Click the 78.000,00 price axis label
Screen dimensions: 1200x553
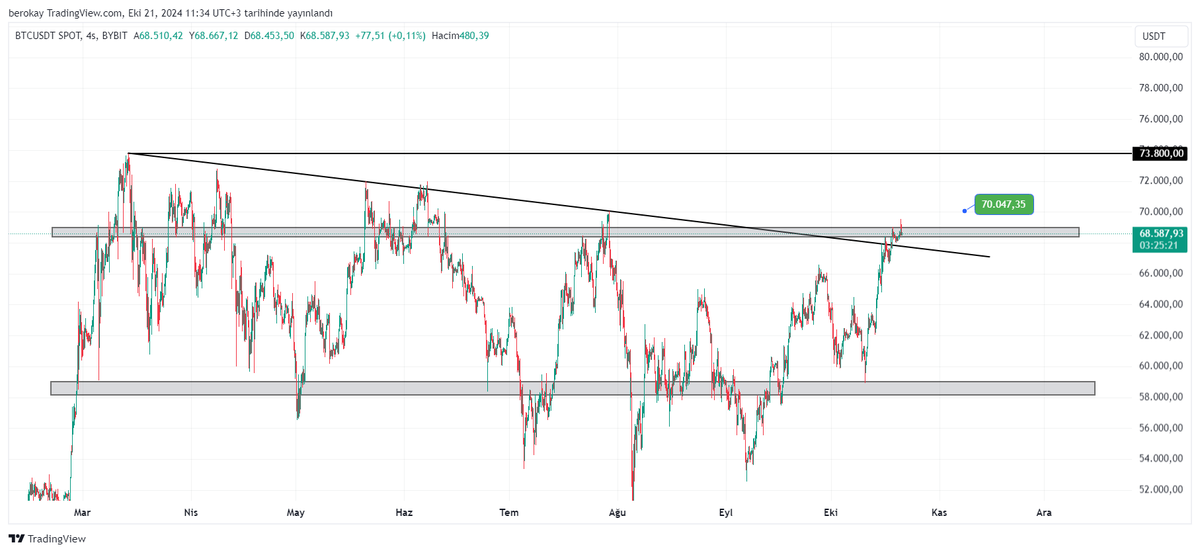click(x=1161, y=88)
